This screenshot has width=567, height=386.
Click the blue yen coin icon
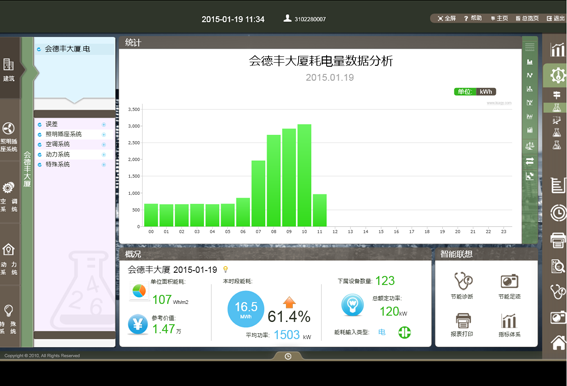138,324
